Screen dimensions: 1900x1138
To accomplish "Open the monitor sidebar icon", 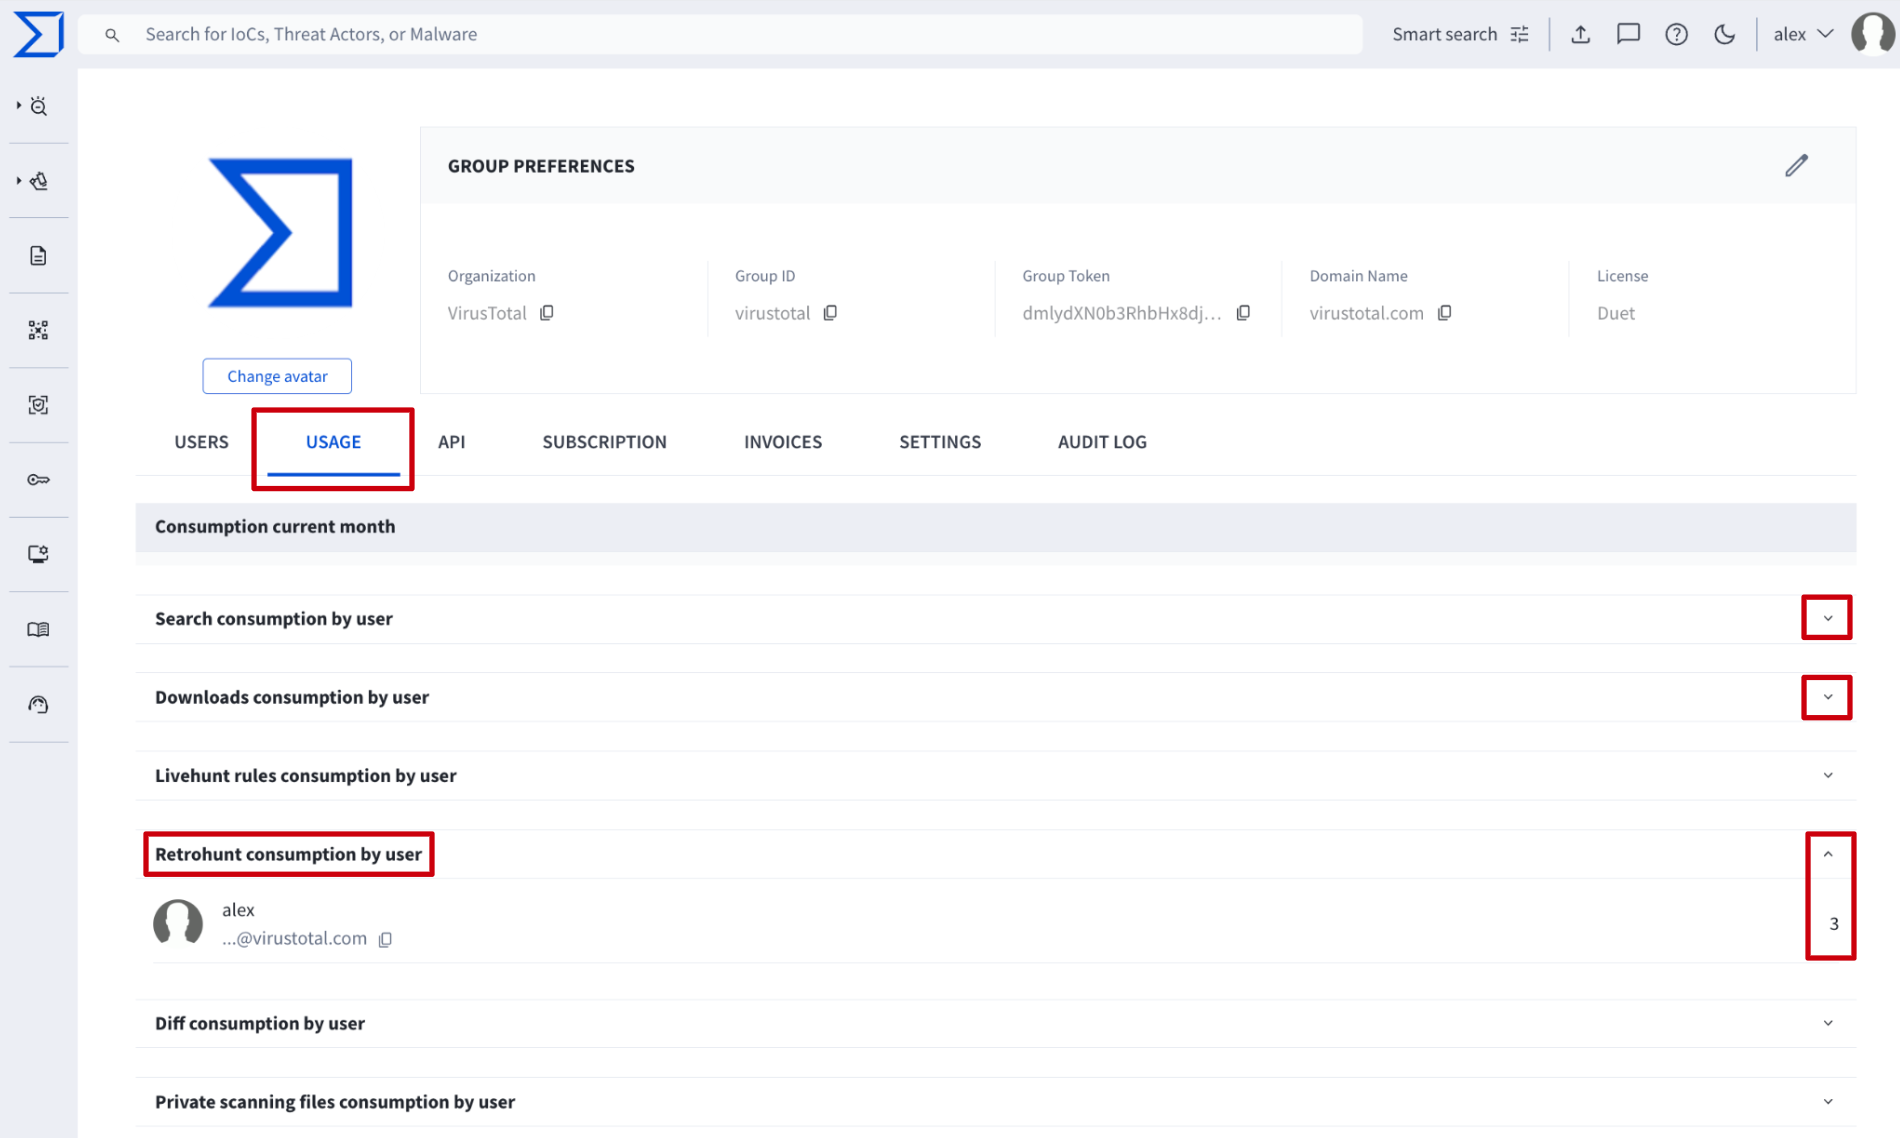I will click(38, 554).
